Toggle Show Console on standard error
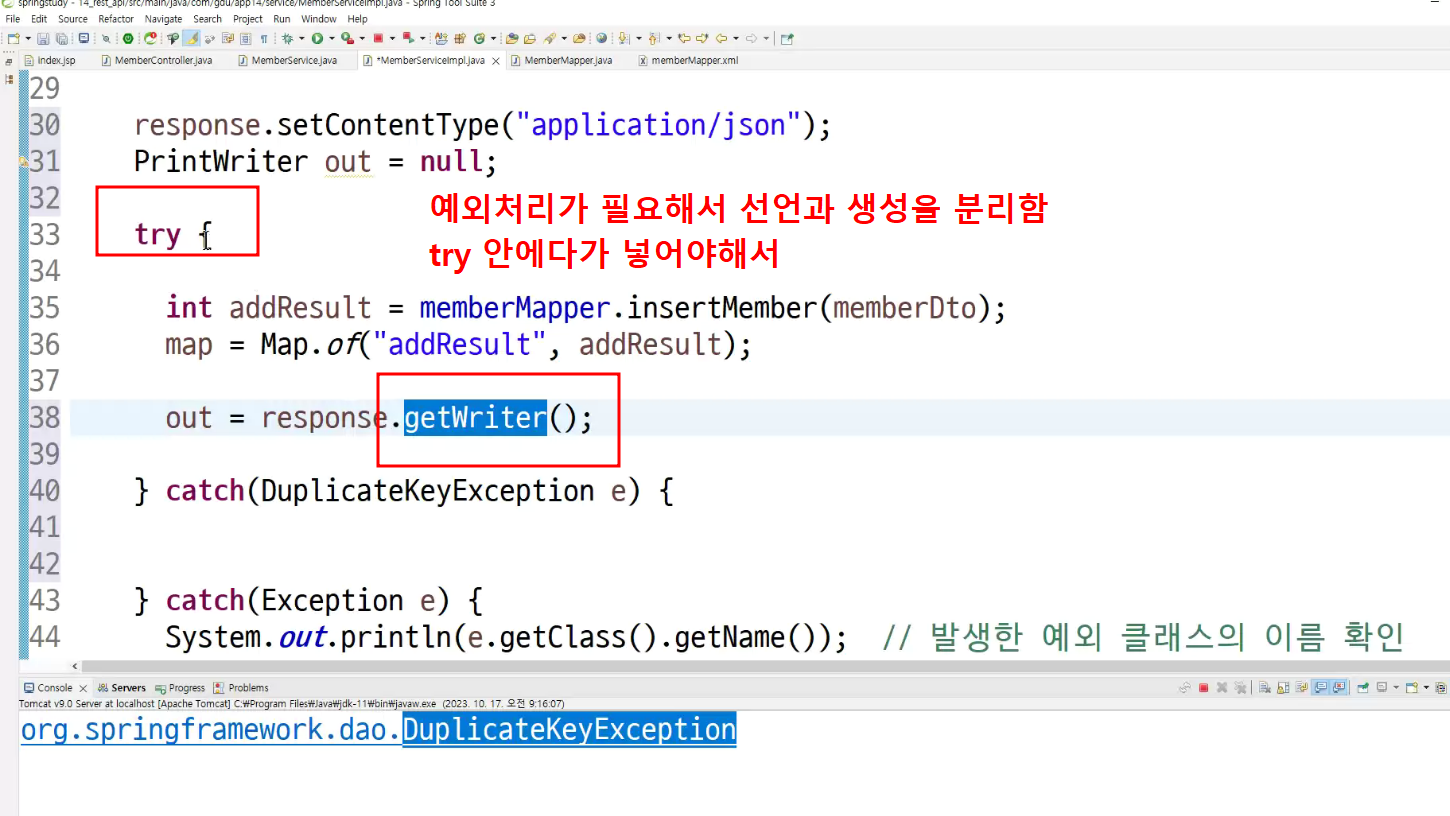The image size is (1450, 816). pos(1339,688)
